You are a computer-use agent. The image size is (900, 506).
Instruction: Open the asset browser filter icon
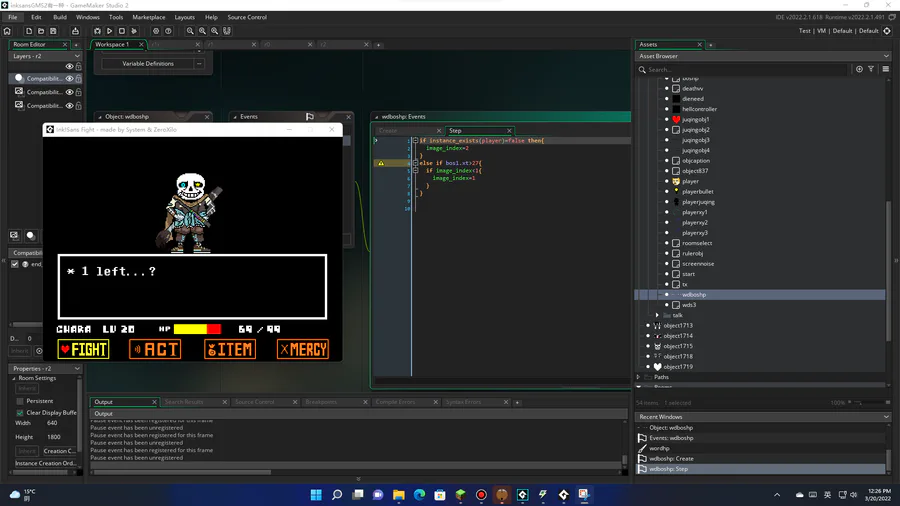(871, 69)
